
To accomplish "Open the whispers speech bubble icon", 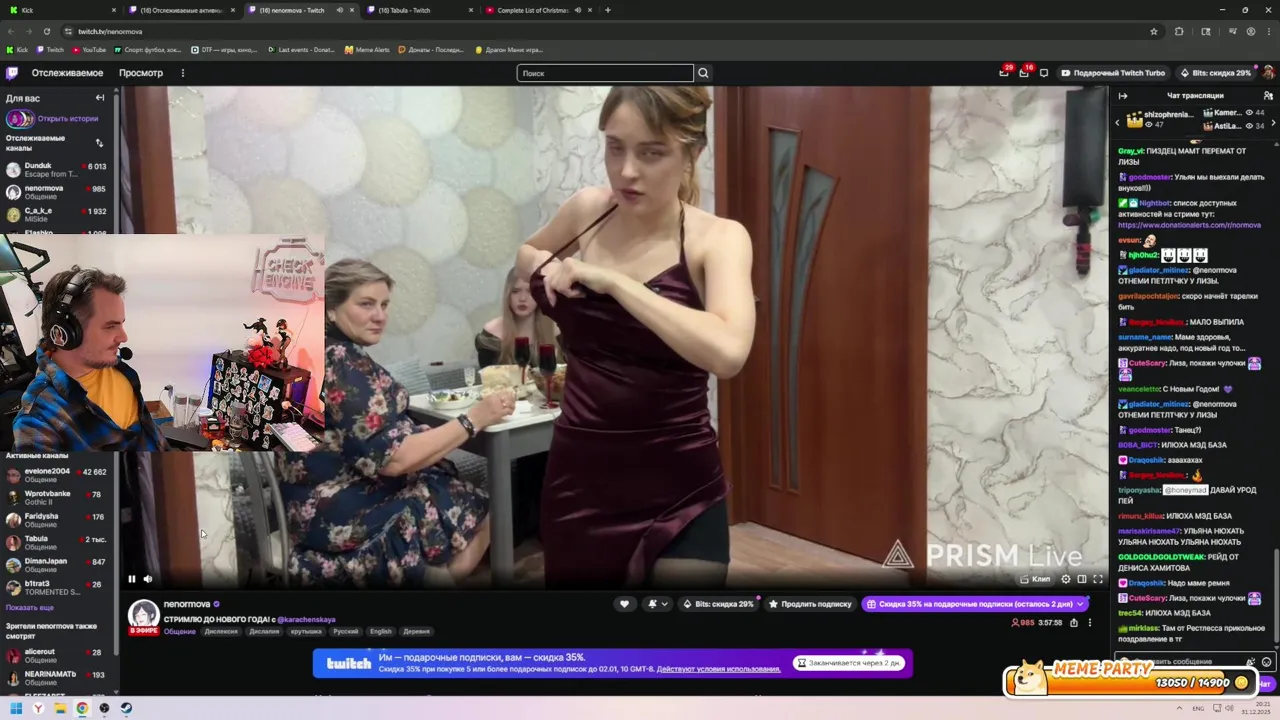I will pyautogui.click(x=1044, y=73).
